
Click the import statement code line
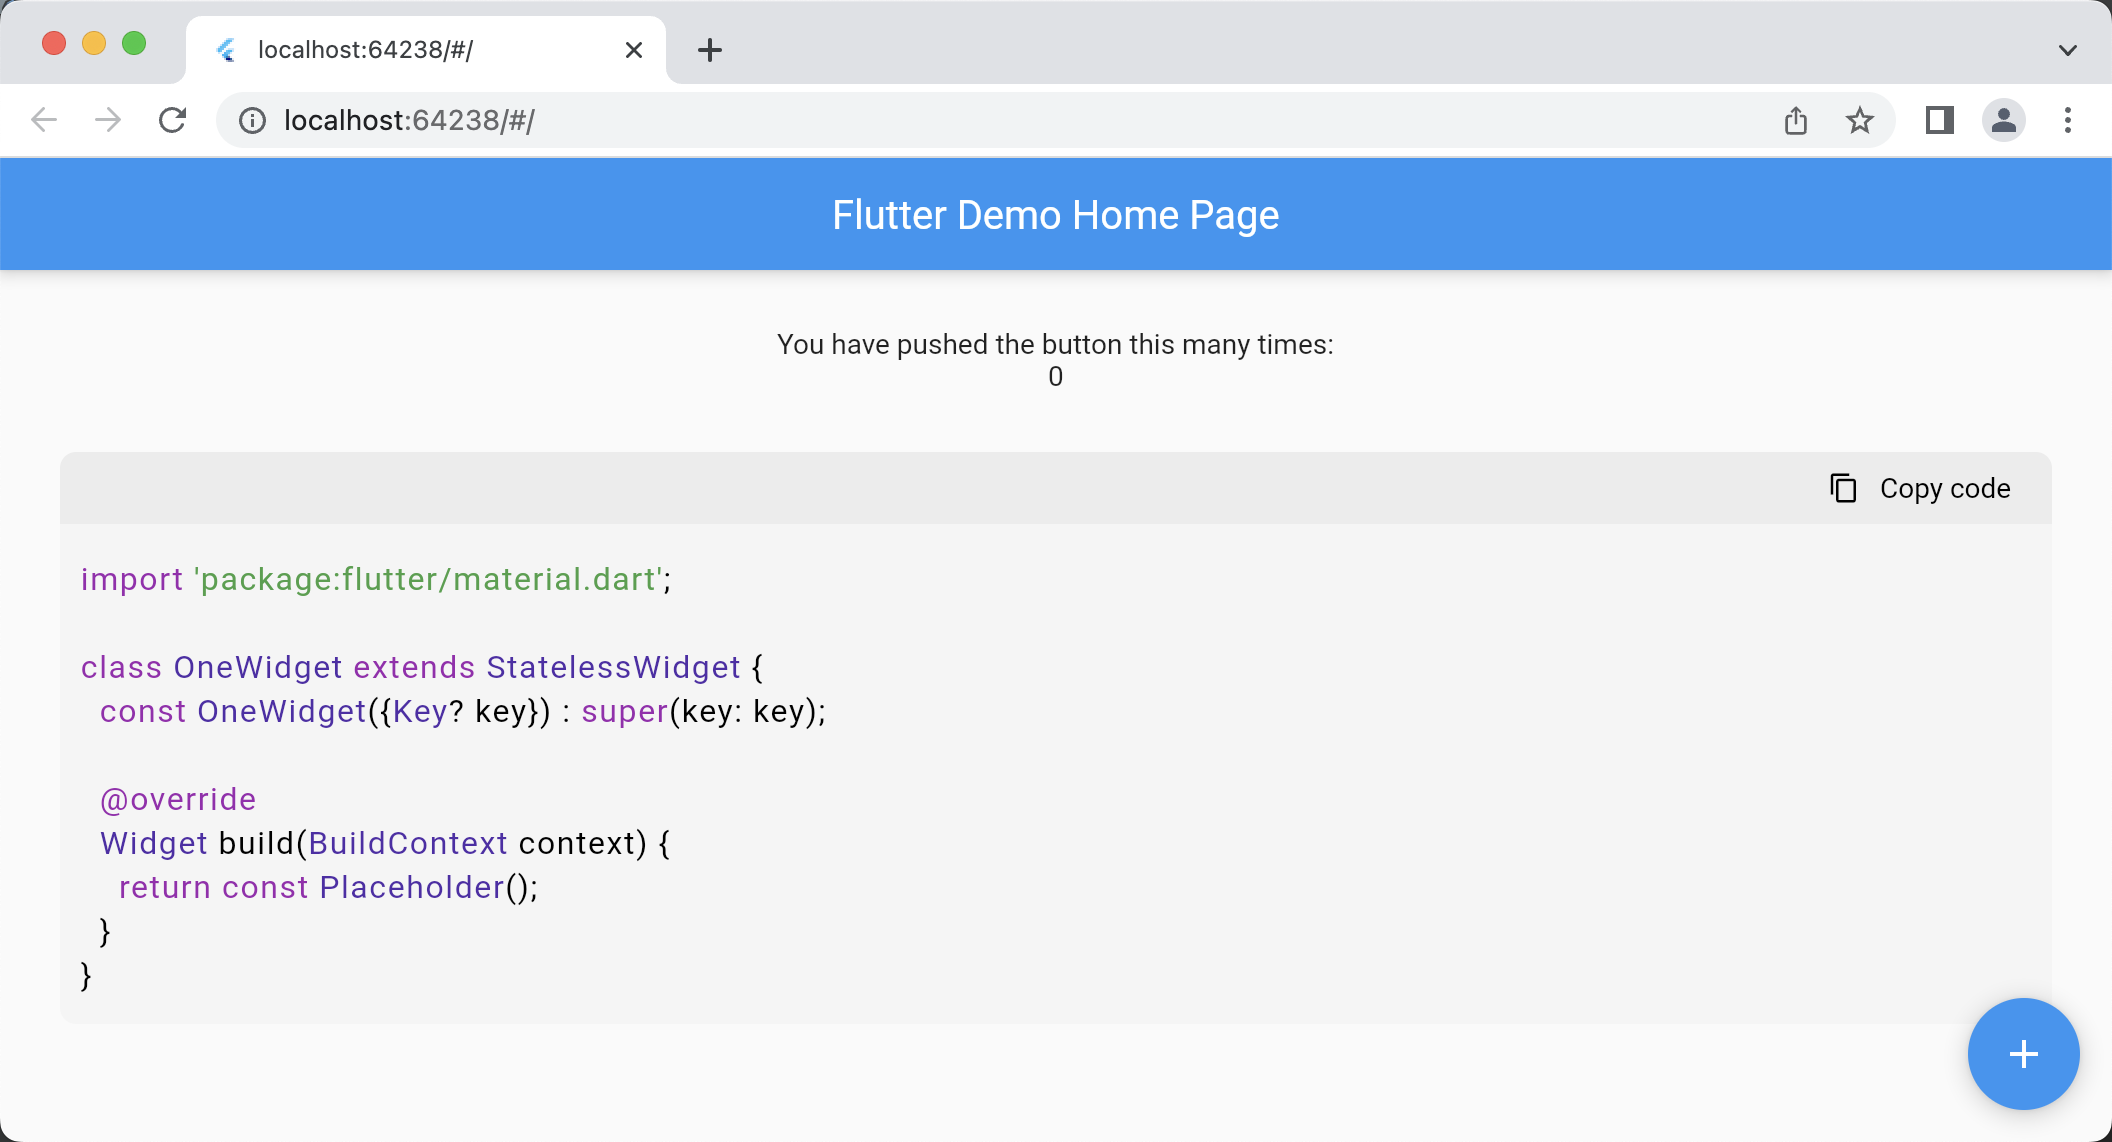376,579
